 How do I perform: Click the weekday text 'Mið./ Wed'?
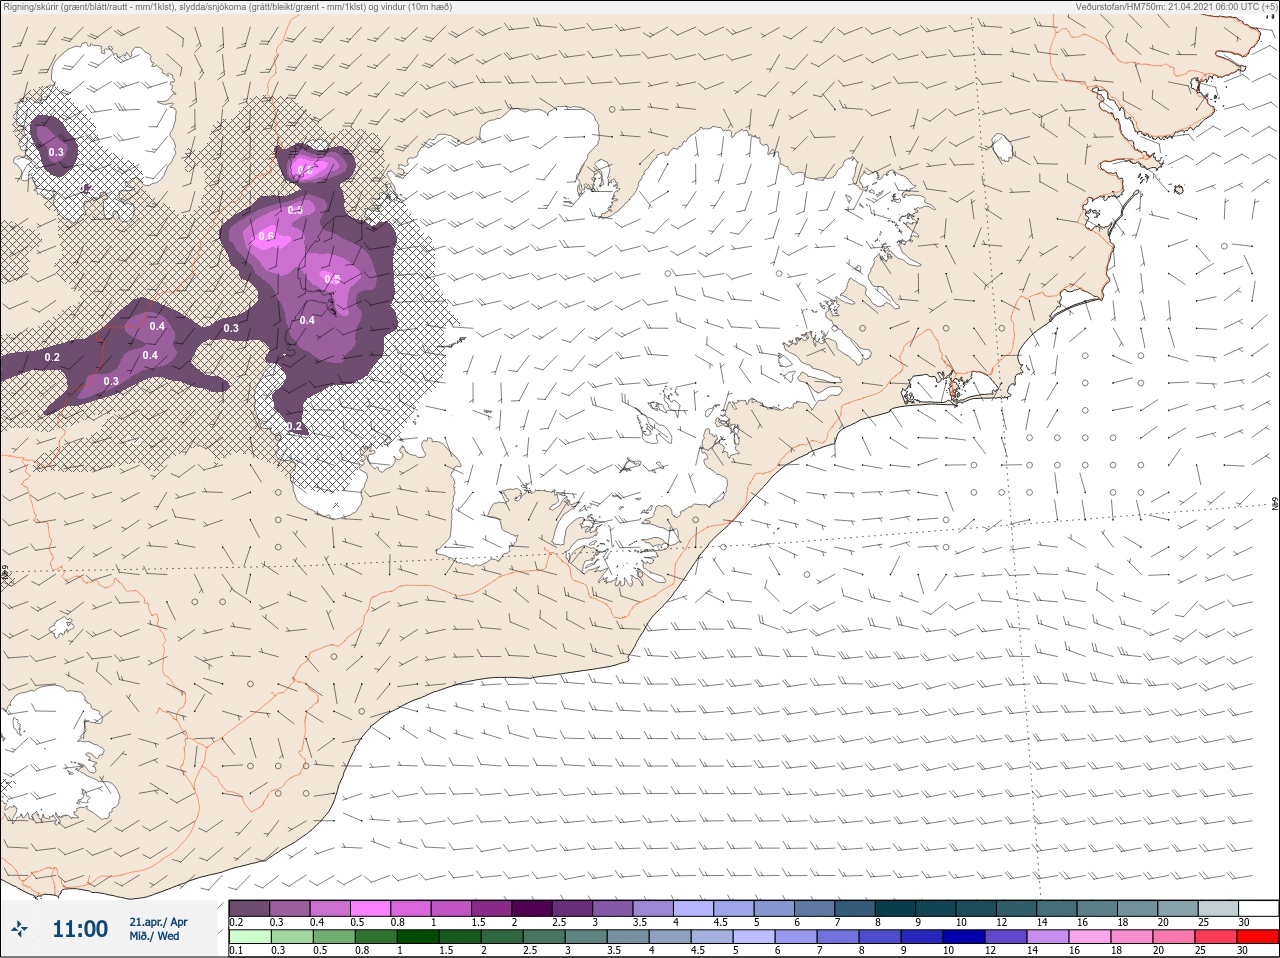[x=154, y=936]
